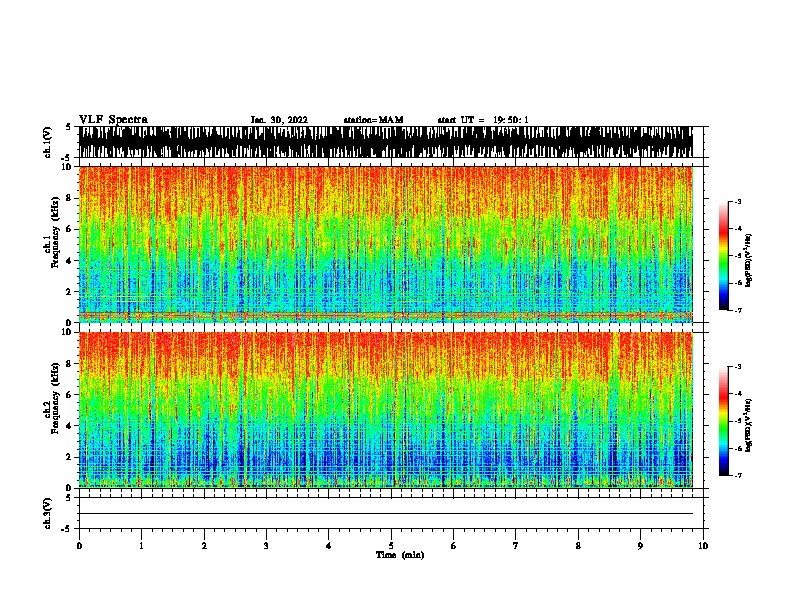Click the "-3" label on ch.1 color bar
The image size is (792, 612).
[738, 201]
